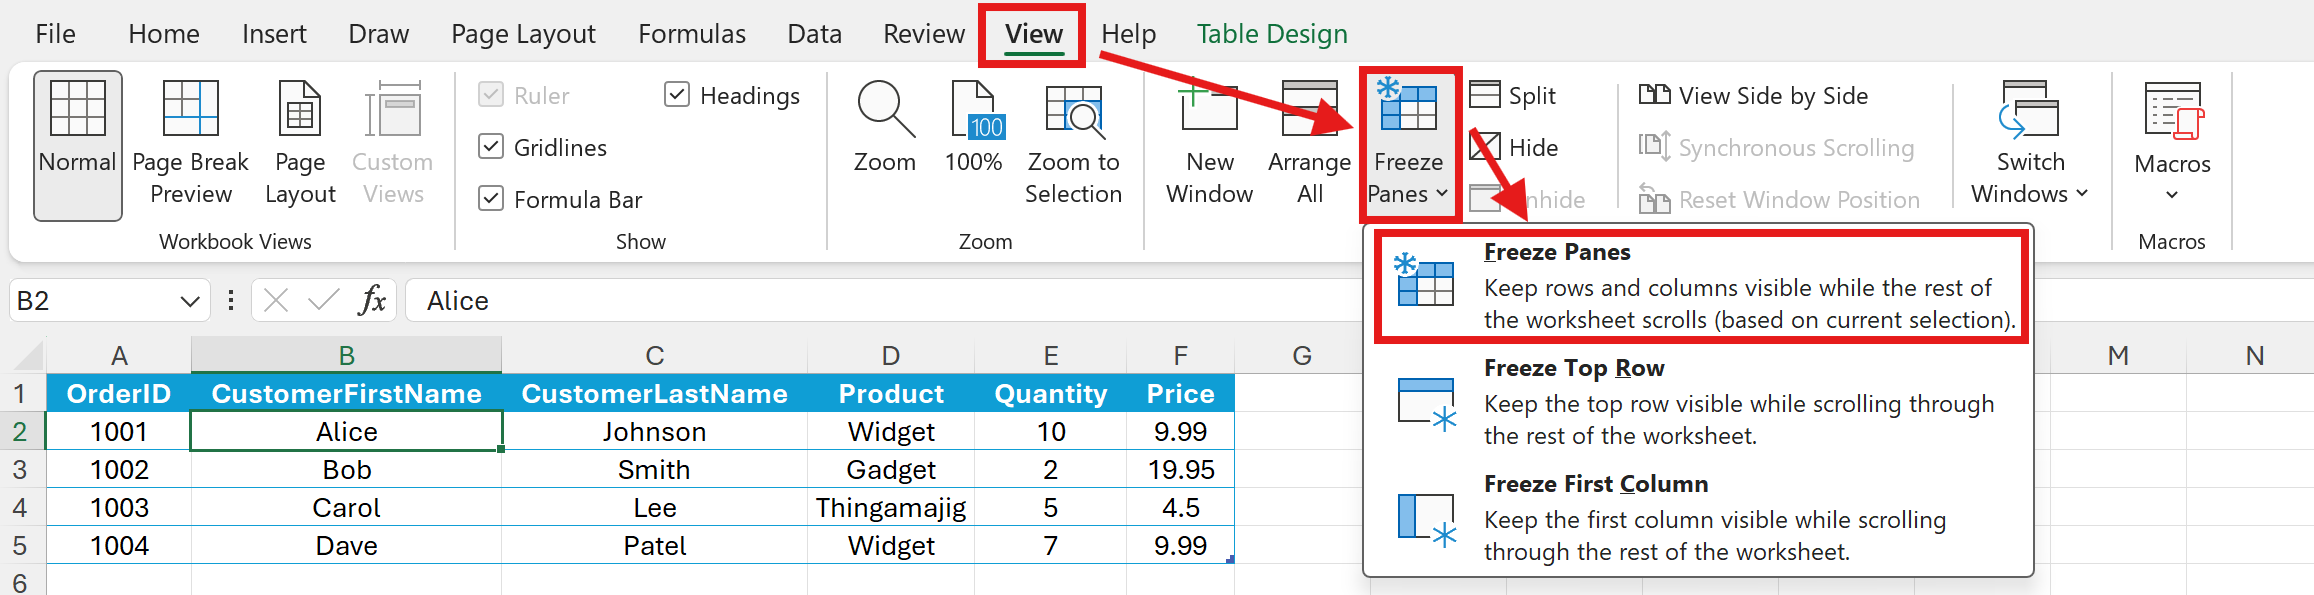Screen dimensions: 2314x595
Task: Expand the Macros dropdown
Action: pyautogui.click(x=2171, y=140)
